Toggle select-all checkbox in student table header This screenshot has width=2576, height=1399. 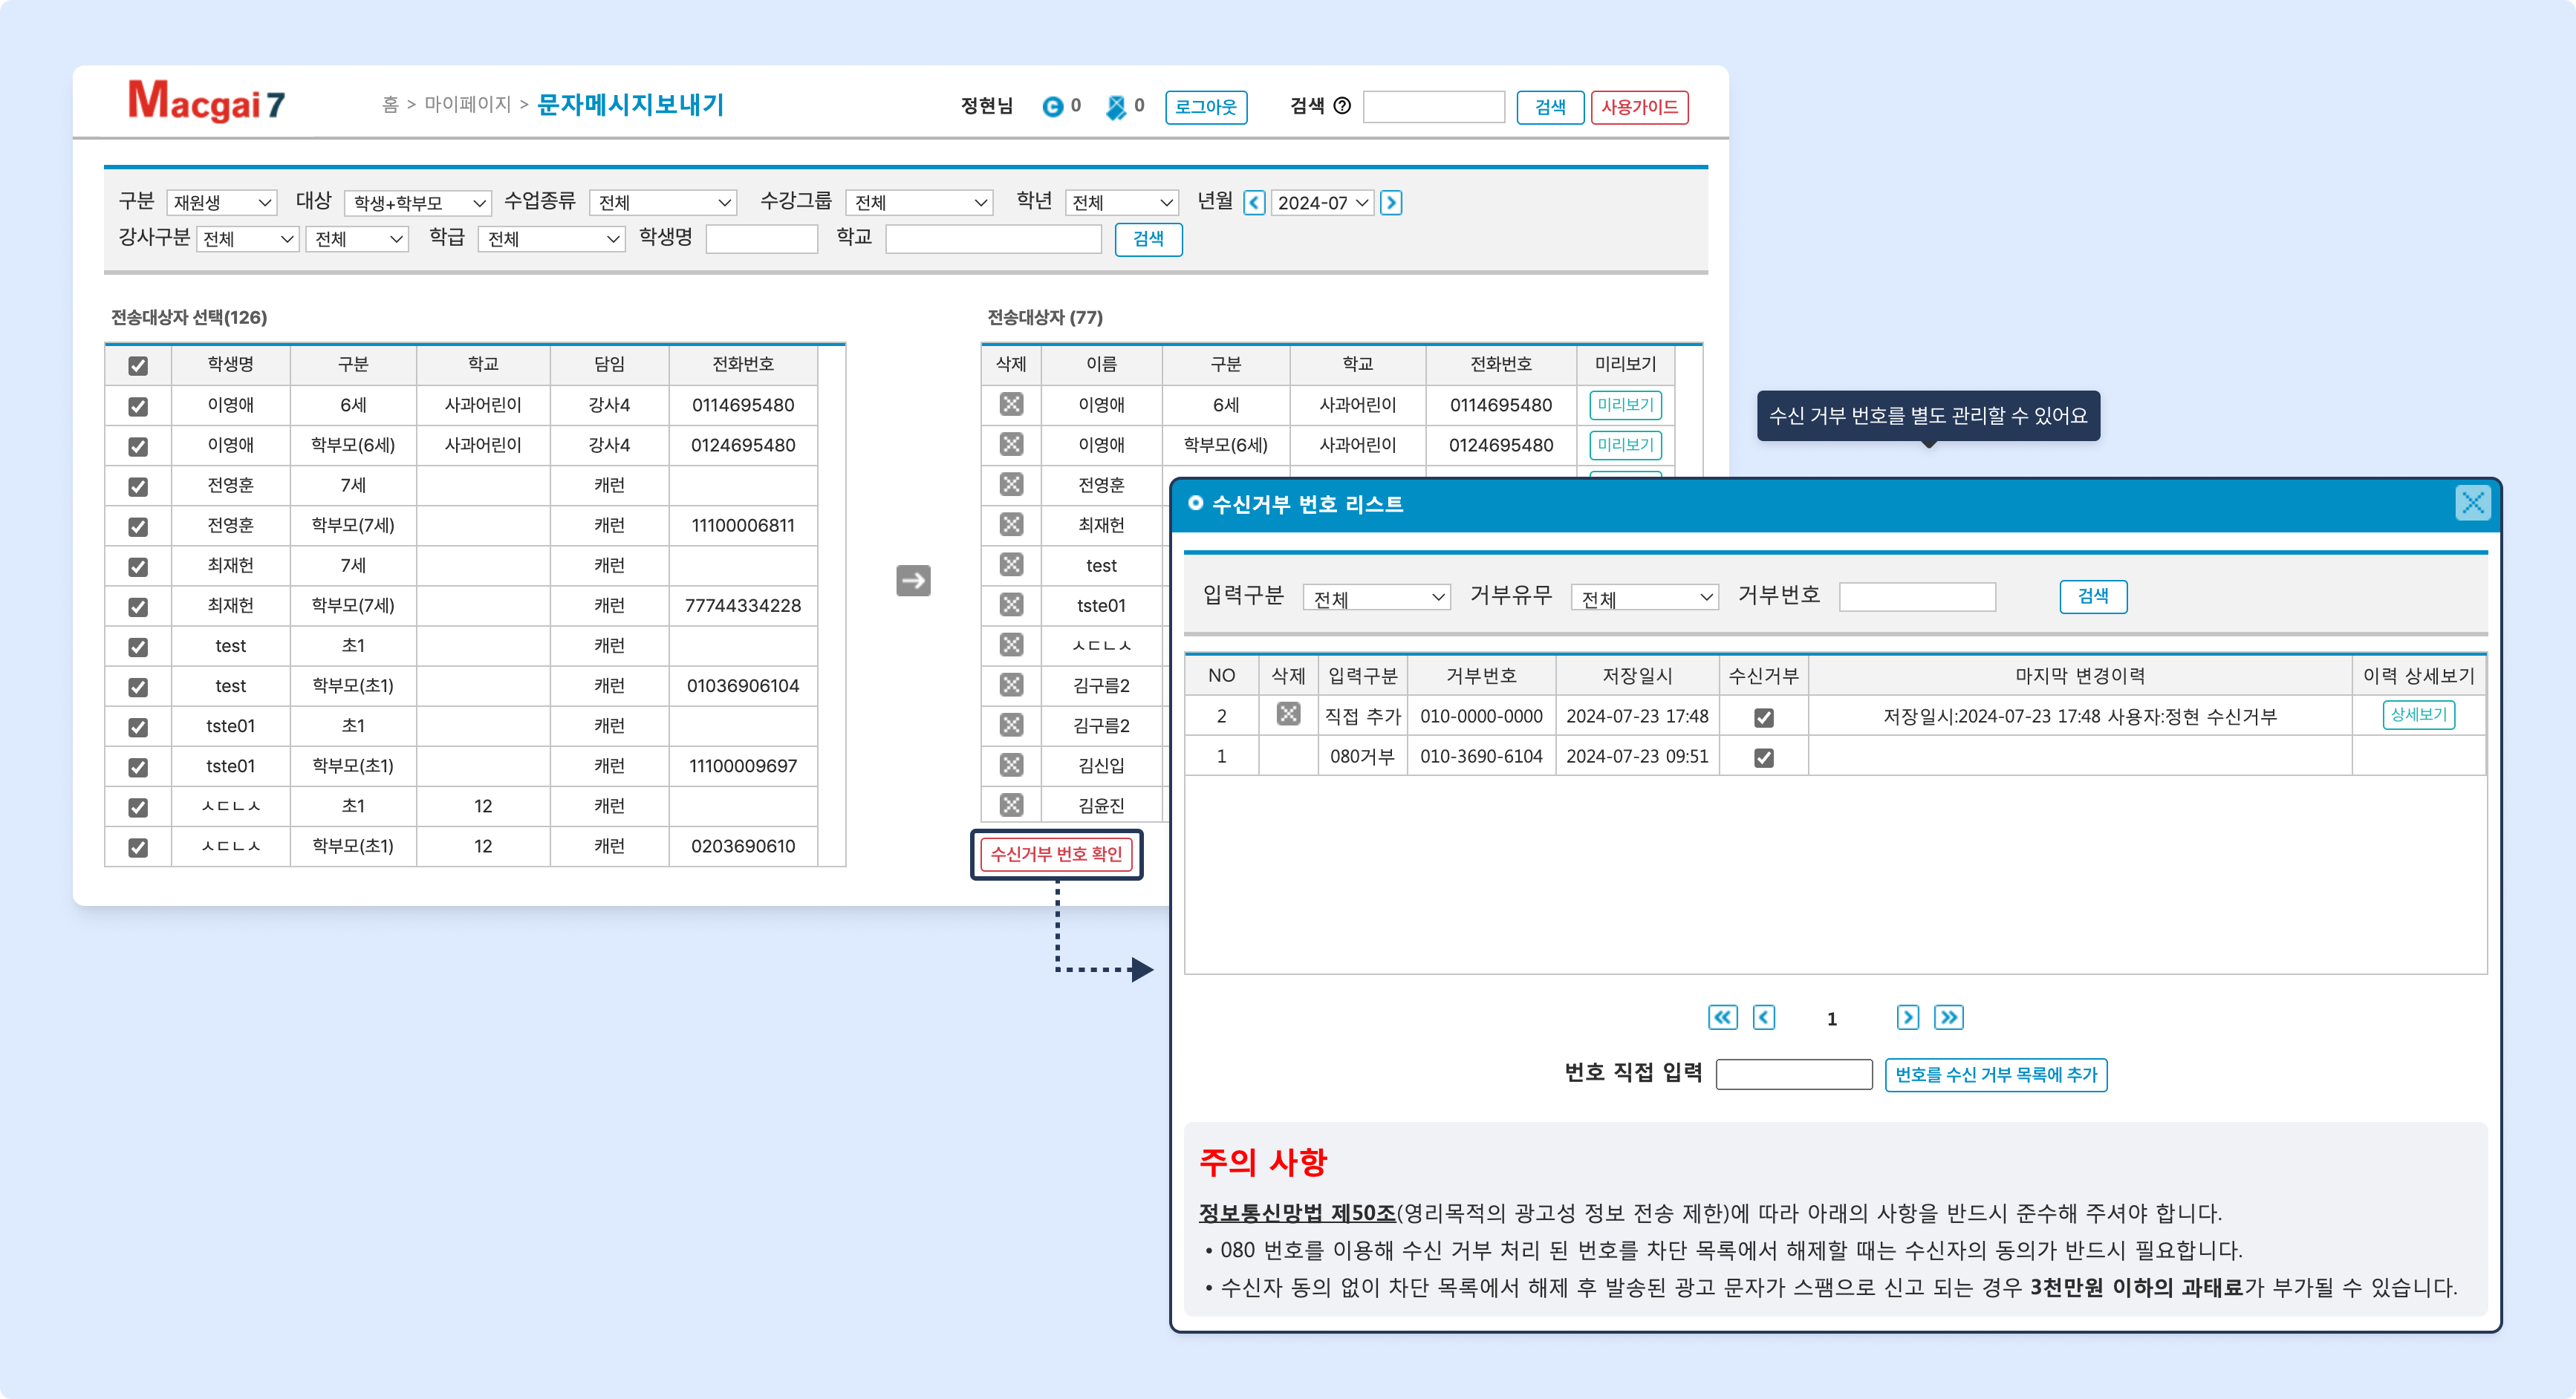click(138, 366)
